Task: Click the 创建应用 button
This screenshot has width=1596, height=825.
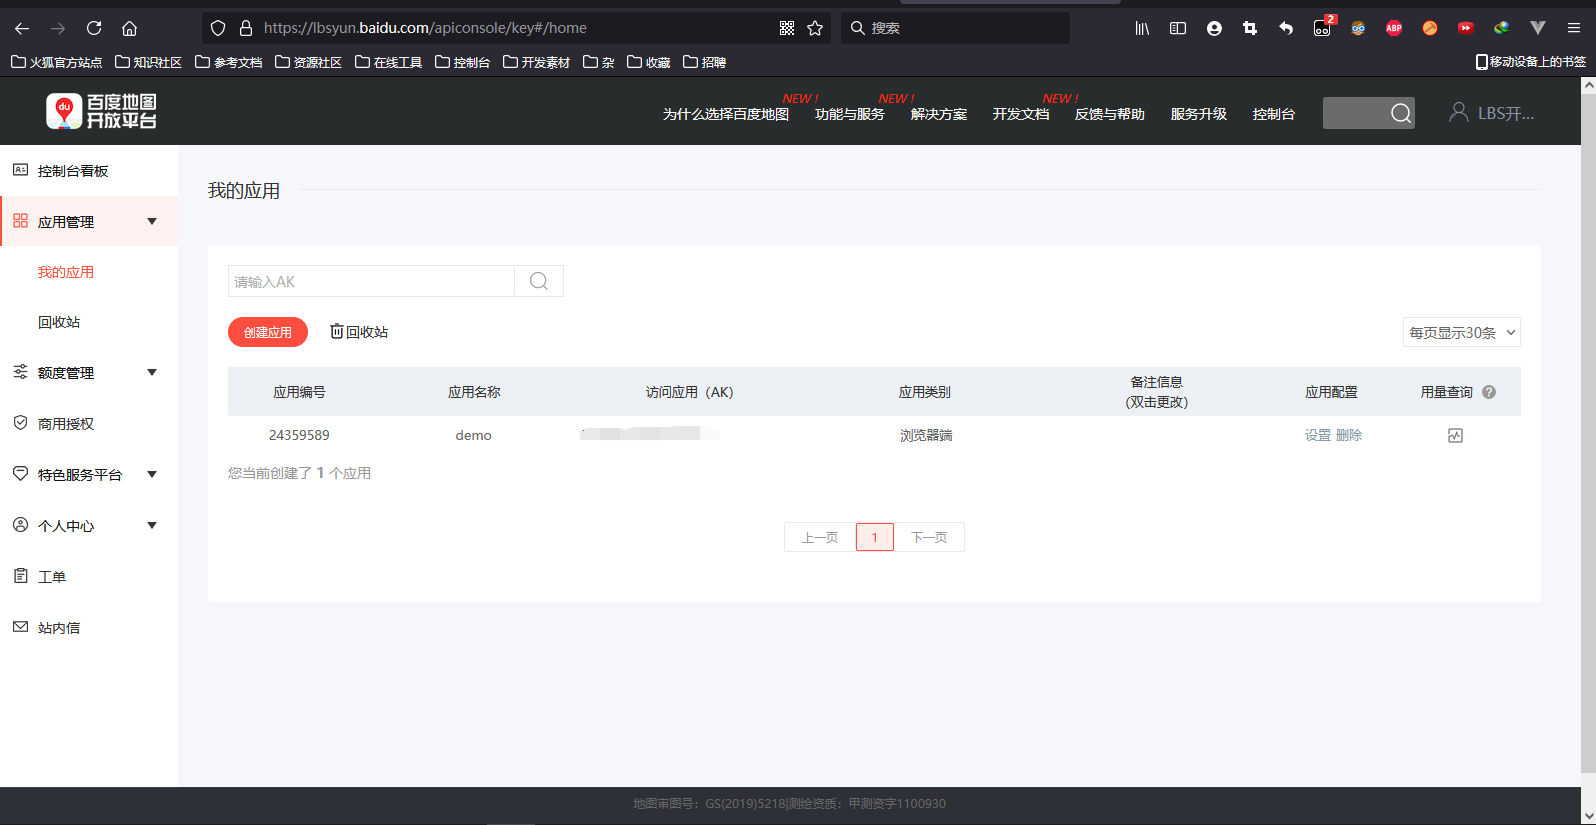Action: [268, 332]
